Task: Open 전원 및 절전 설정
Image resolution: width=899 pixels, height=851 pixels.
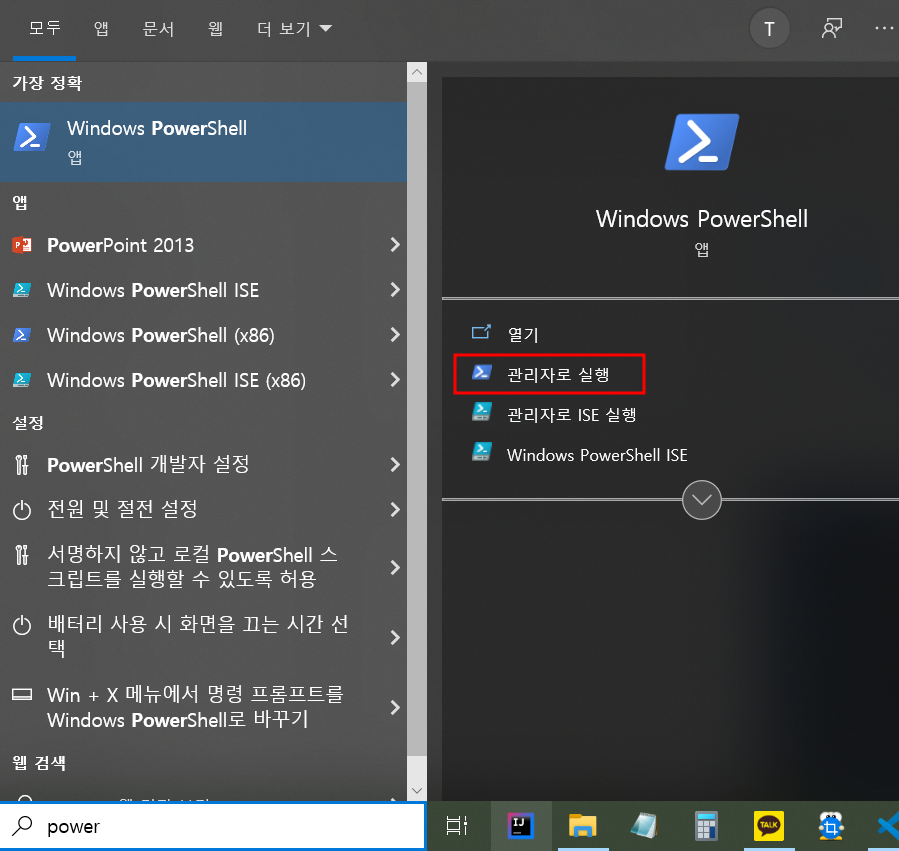Action: tap(204, 509)
